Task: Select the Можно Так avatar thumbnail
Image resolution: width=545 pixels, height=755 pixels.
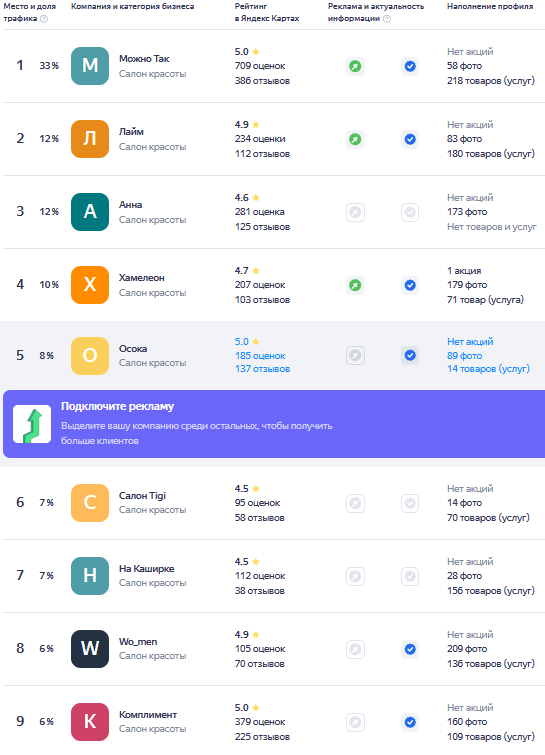Action: 90,66
